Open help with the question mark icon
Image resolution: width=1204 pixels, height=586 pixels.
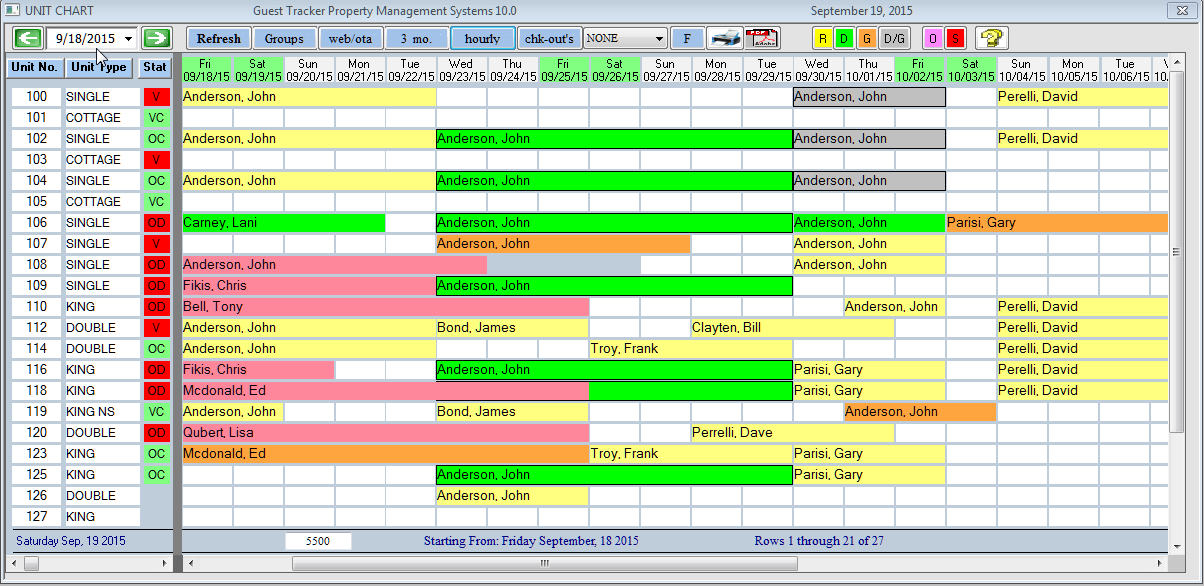[x=991, y=38]
